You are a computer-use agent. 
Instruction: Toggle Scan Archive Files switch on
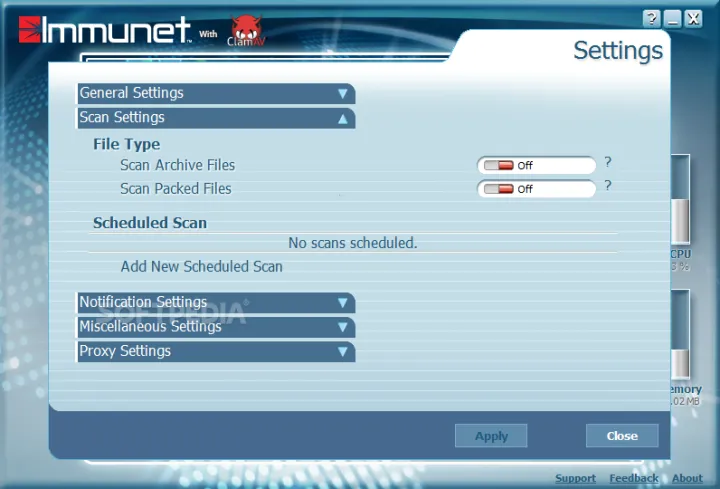click(x=498, y=165)
